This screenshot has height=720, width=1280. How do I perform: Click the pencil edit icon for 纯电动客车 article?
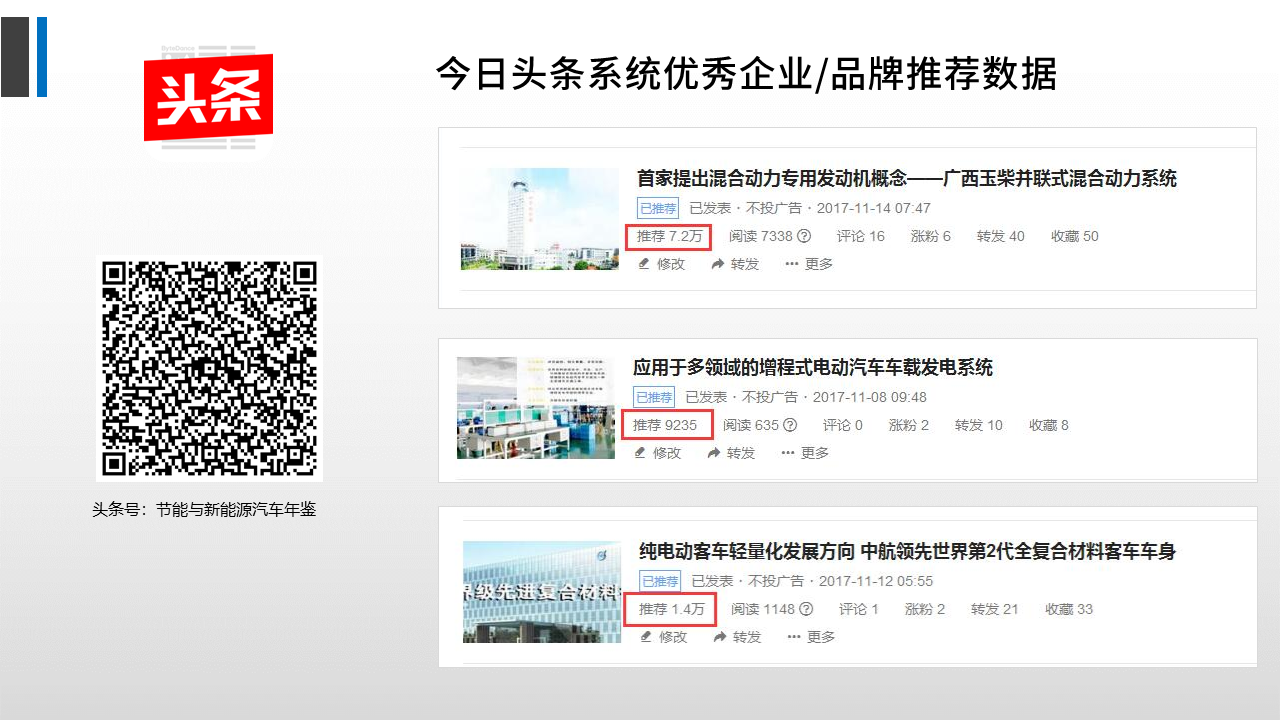click(x=647, y=637)
